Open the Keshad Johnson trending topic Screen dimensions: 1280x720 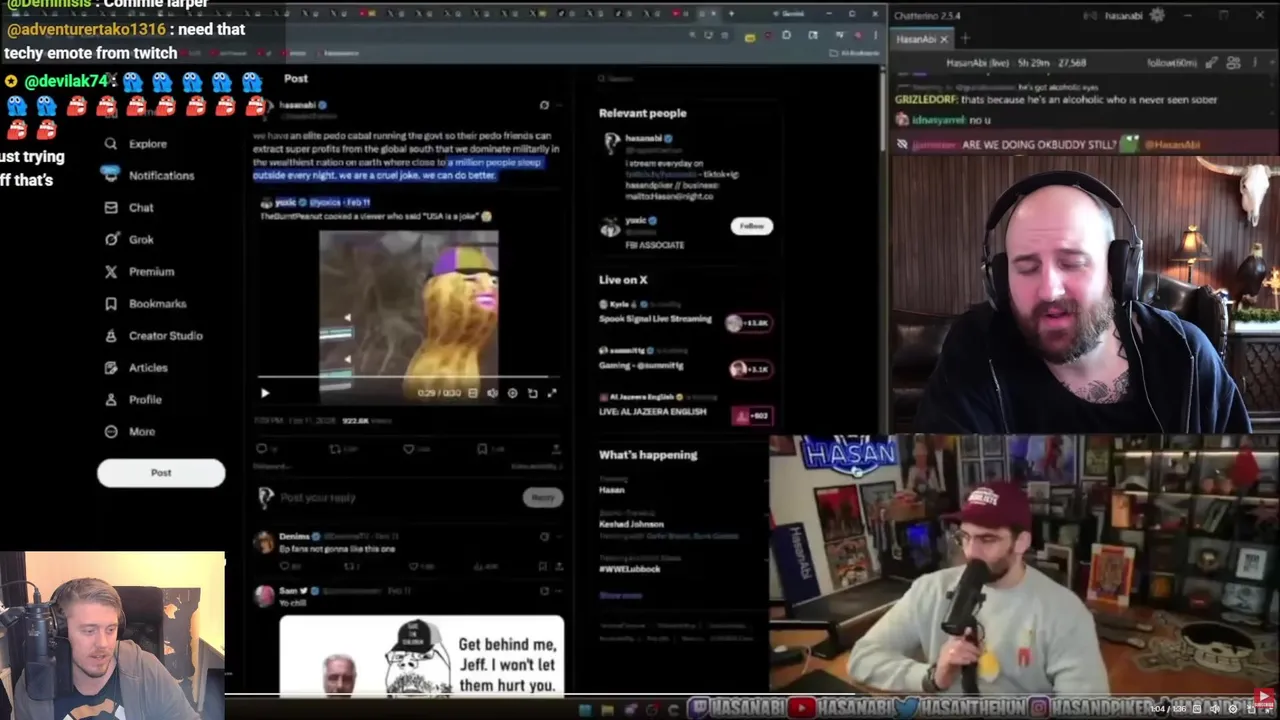pos(631,523)
